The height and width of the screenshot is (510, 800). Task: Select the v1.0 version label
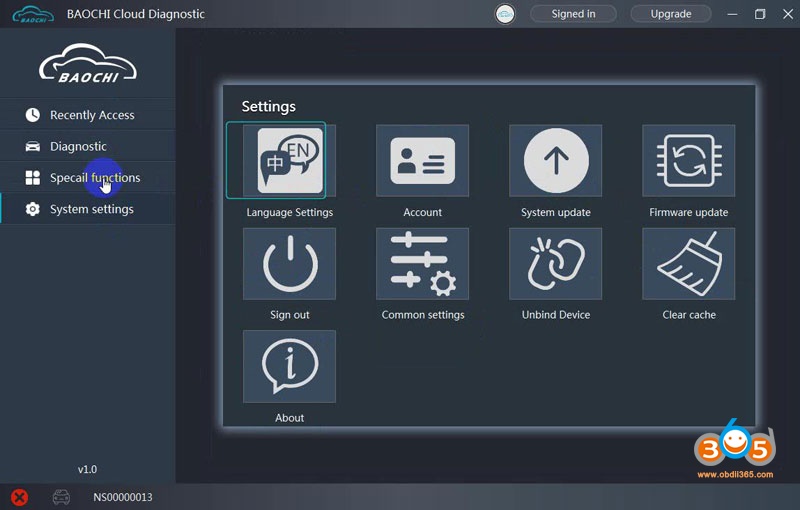tap(87, 469)
